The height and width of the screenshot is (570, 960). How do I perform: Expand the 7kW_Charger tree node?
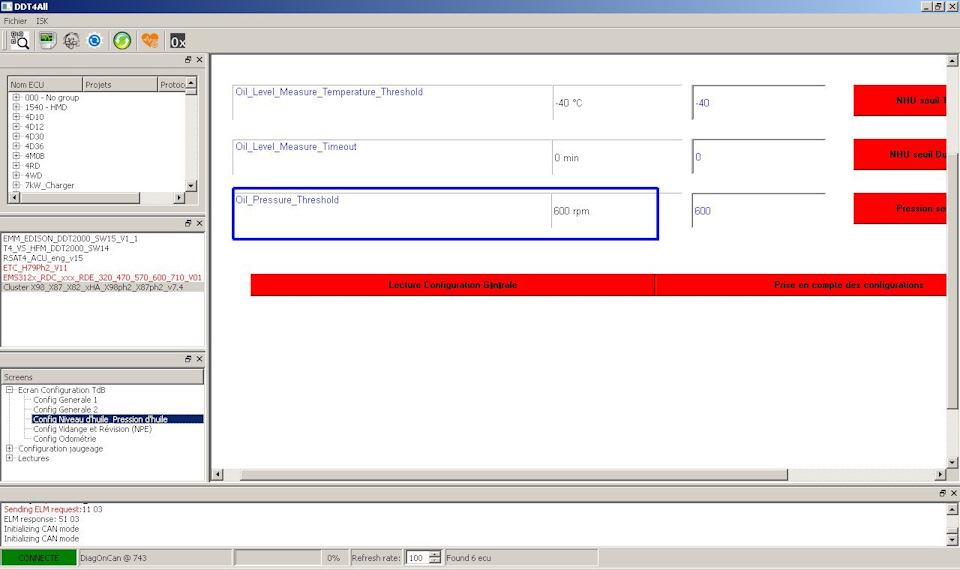(x=16, y=185)
